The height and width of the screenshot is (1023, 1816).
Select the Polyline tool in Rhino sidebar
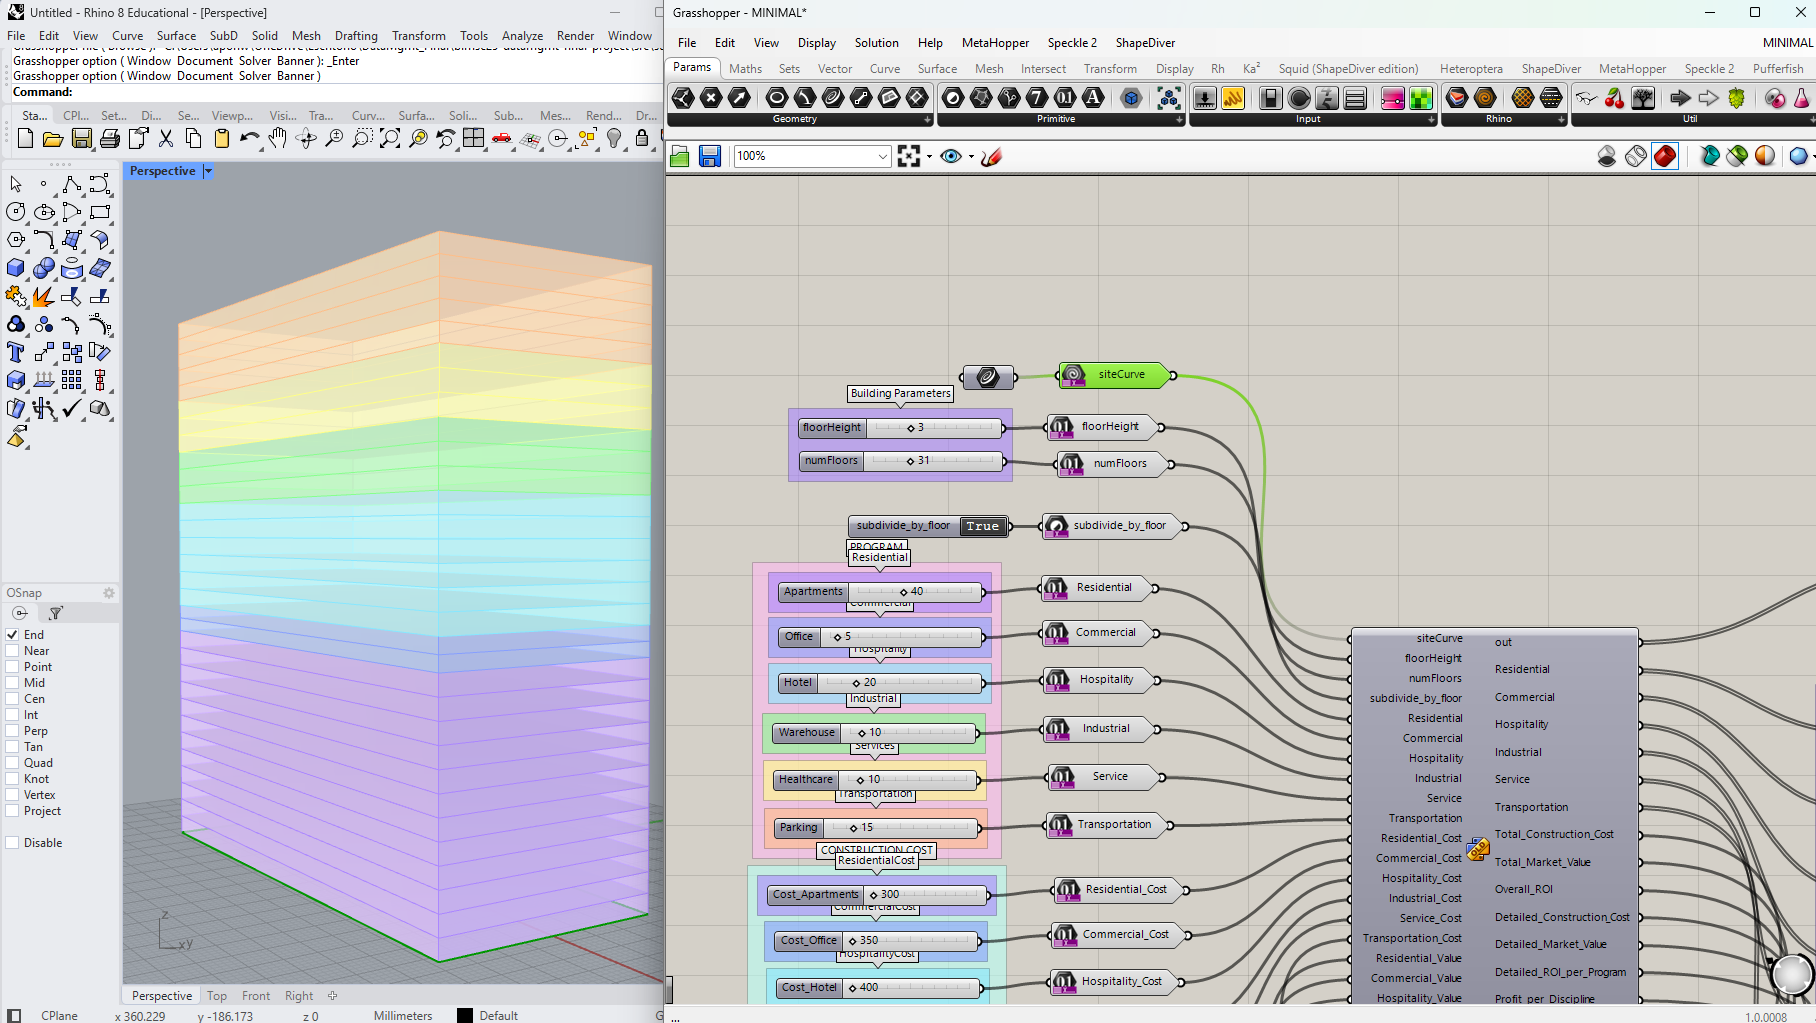coord(72,185)
